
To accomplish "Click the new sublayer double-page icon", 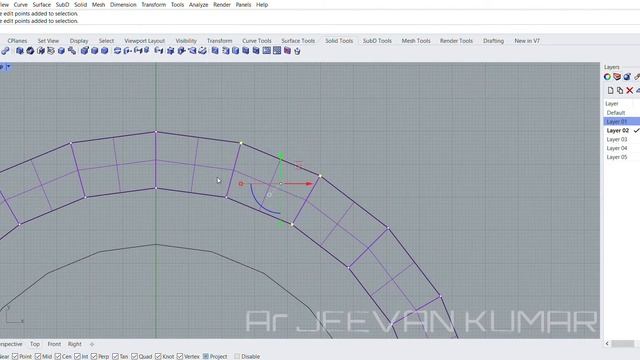I will [x=620, y=91].
